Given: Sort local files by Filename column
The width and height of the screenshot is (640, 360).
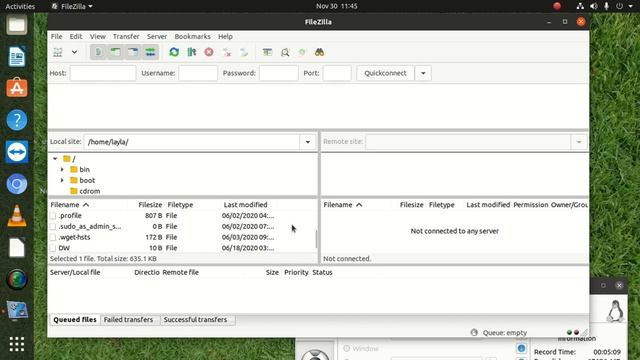Looking at the screenshot, I should coord(70,205).
